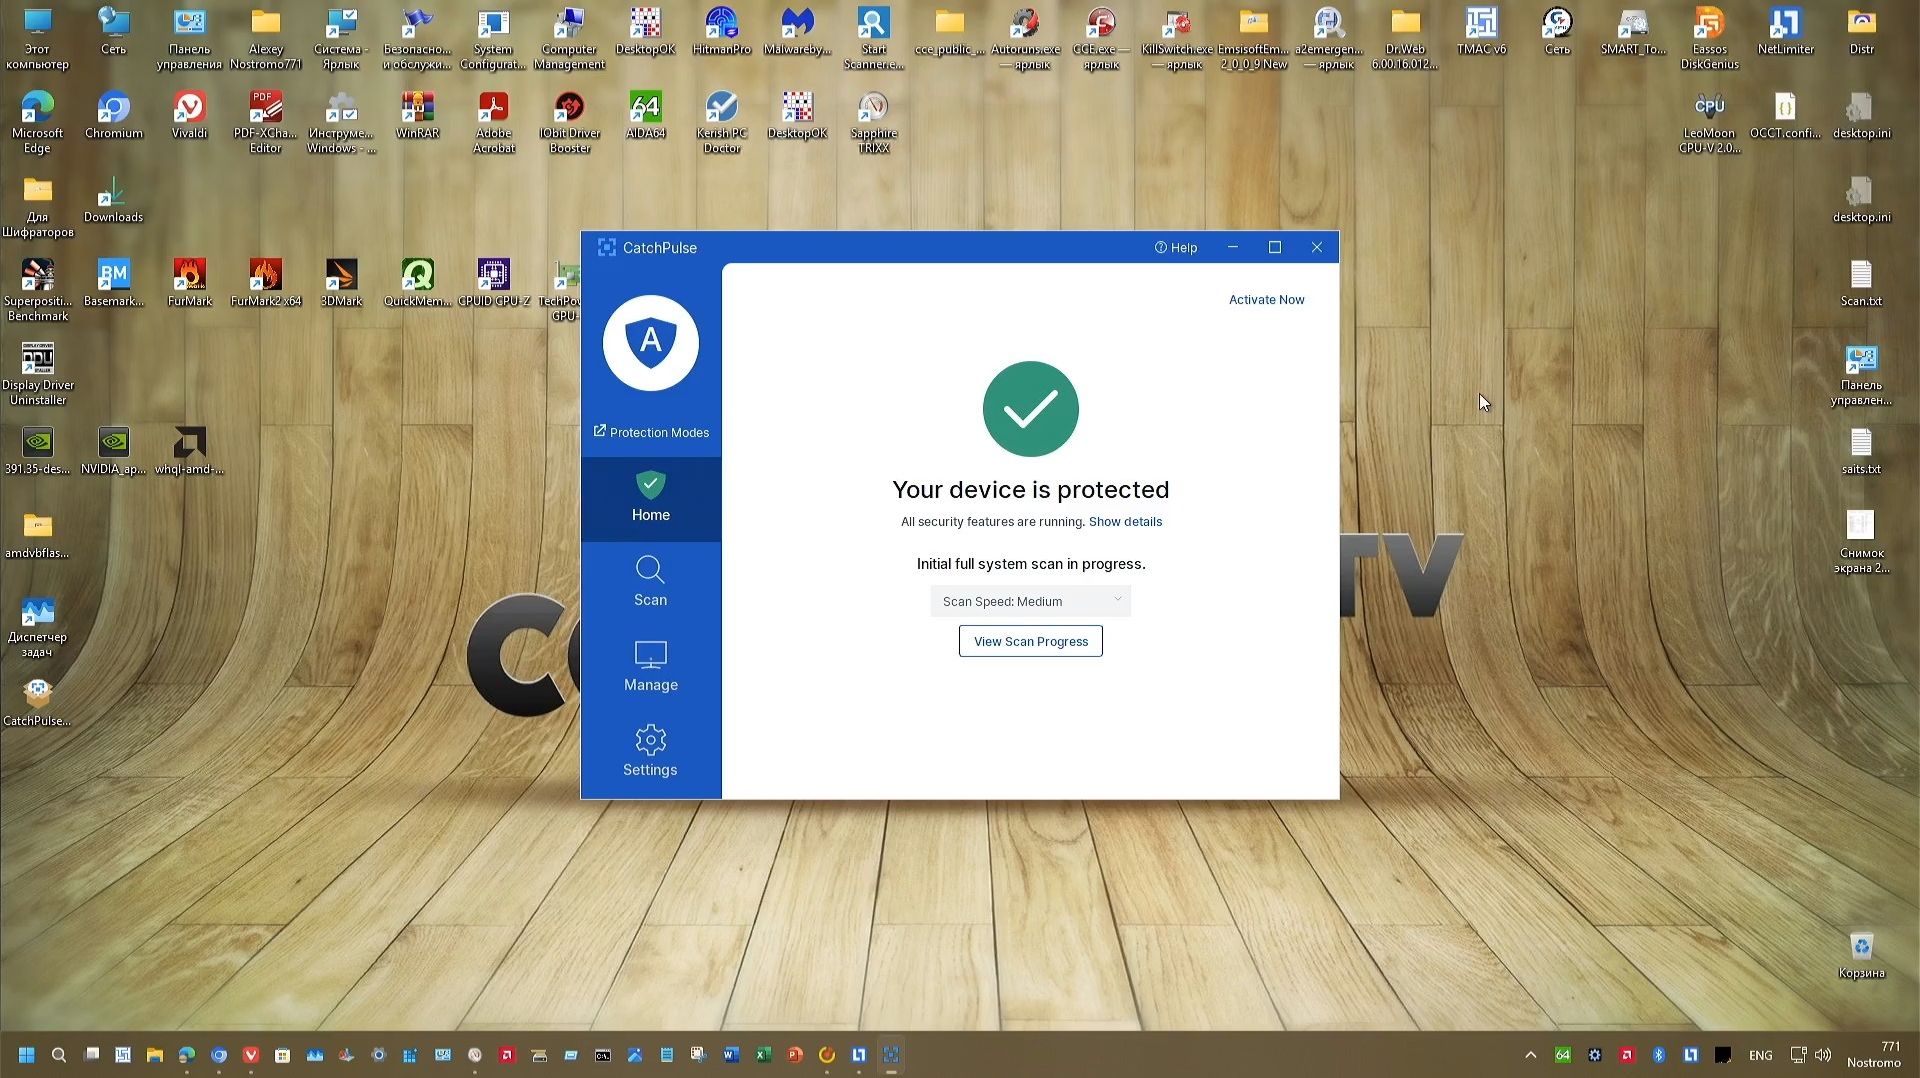Launch Vivaldi from the desktop

189,116
